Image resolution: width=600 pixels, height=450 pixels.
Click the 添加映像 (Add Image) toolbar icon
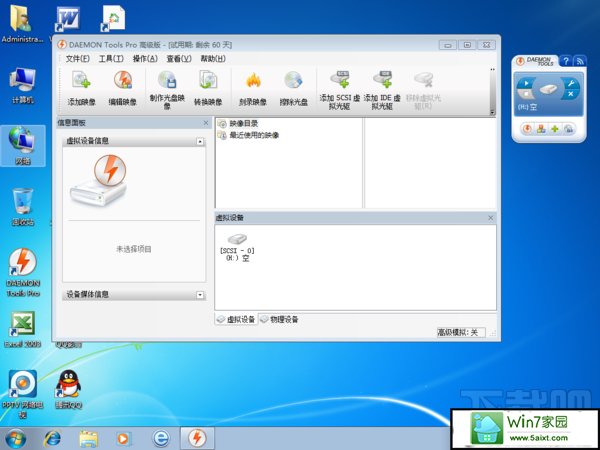tap(82, 88)
